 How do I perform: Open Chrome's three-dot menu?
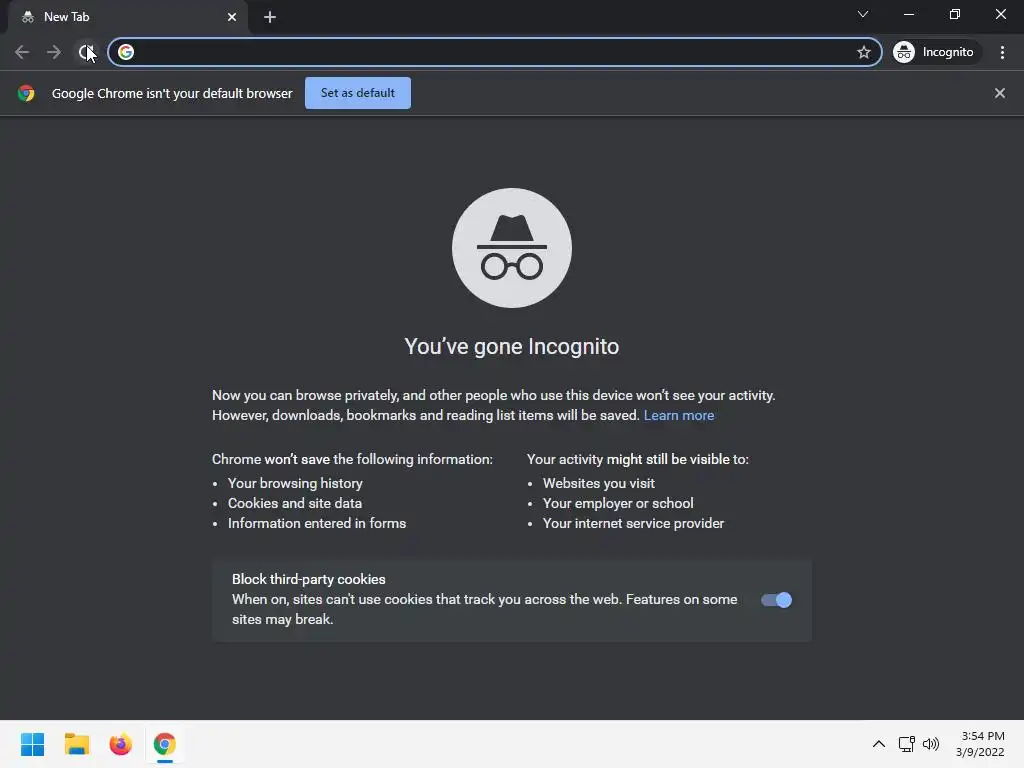(x=1002, y=52)
